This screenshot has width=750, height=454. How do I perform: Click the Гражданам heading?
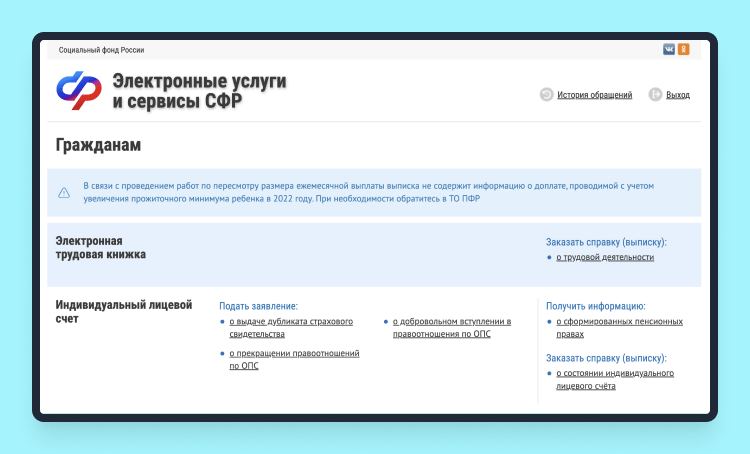(98, 145)
